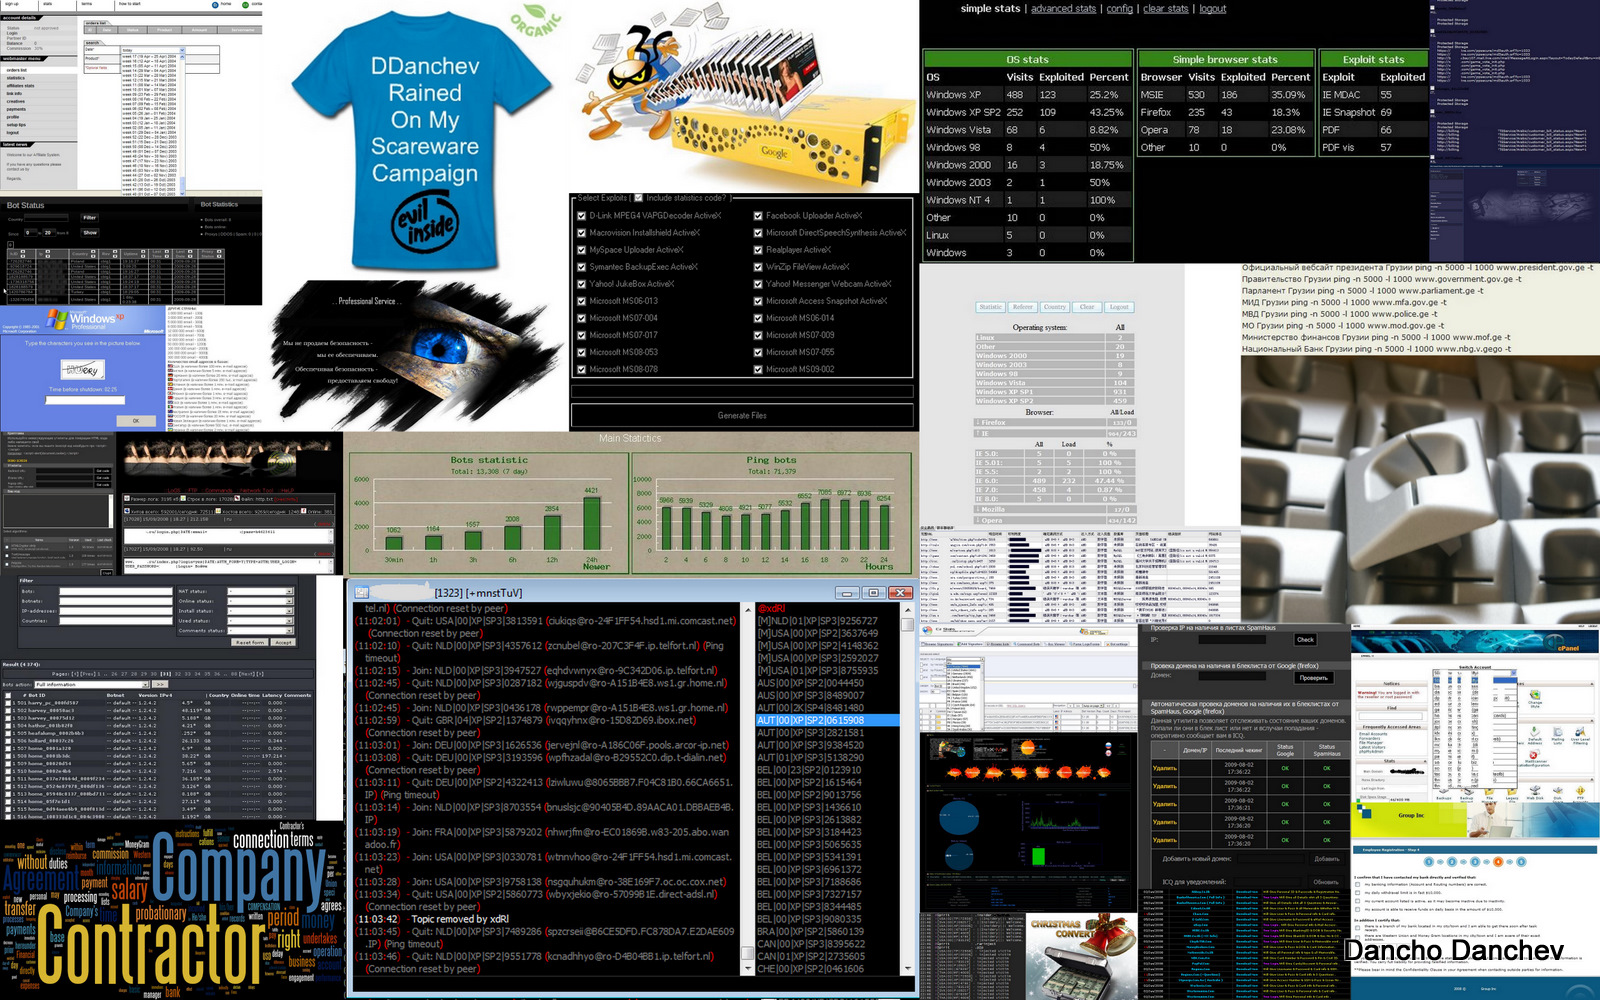Screen dimensions: 1600x1000
Task: Switch to the advanced stats page
Action: pyautogui.click(x=1063, y=9)
